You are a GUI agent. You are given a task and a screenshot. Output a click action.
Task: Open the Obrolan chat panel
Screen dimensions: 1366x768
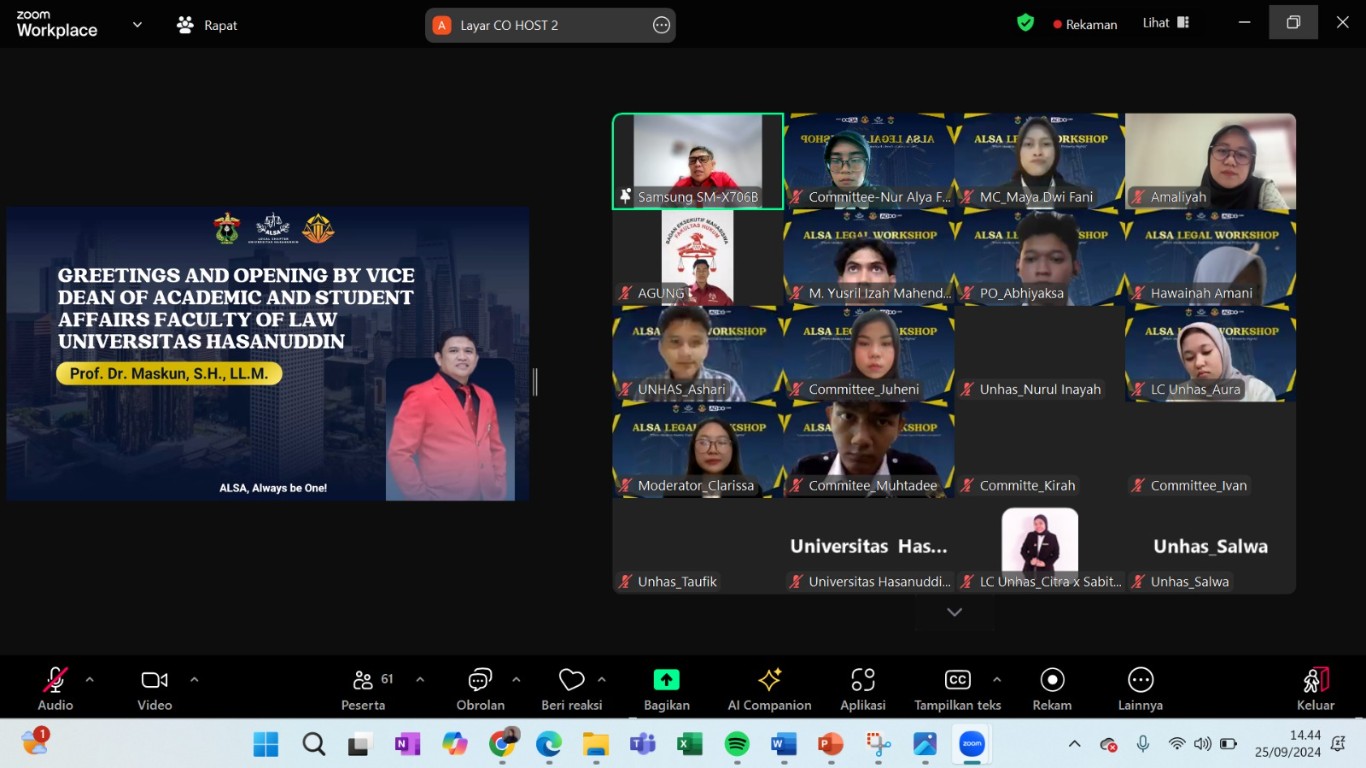click(480, 689)
